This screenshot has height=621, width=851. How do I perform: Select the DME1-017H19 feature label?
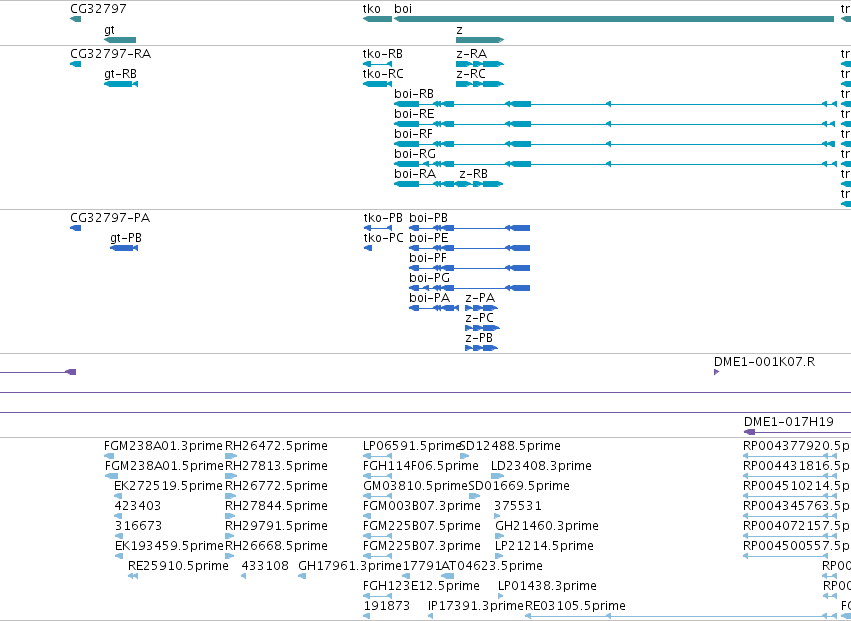point(789,422)
